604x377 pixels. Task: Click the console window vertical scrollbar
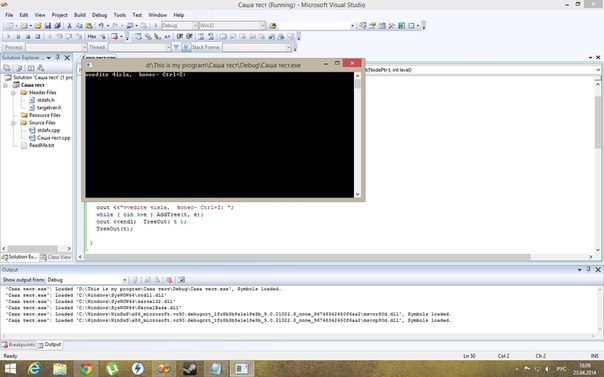pos(357,135)
